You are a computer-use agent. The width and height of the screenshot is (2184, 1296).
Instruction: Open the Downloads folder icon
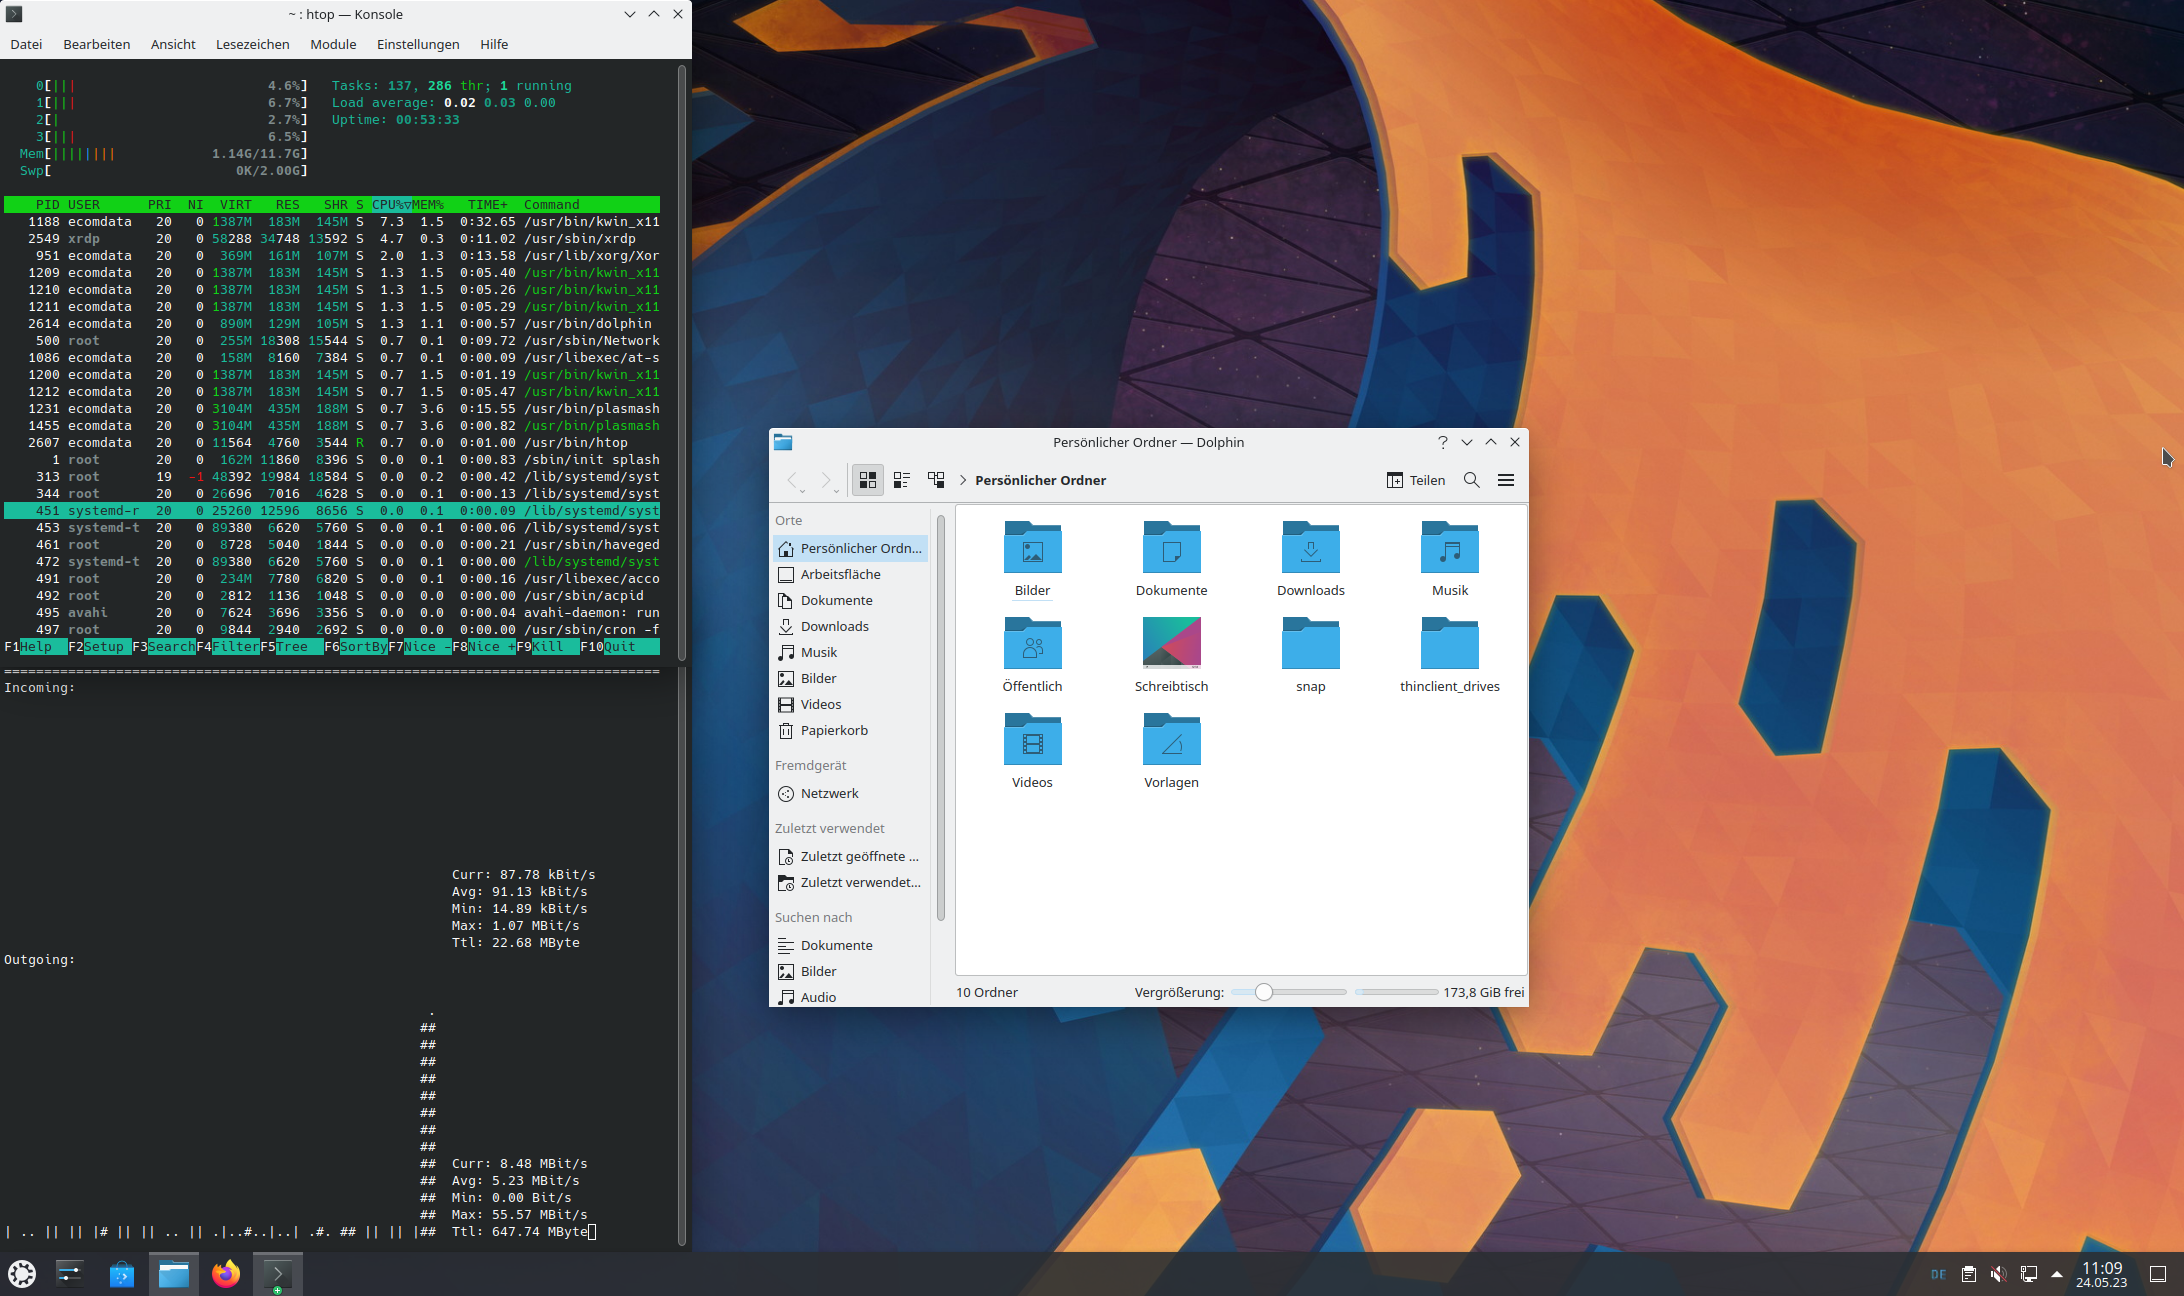coord(1310,548)
